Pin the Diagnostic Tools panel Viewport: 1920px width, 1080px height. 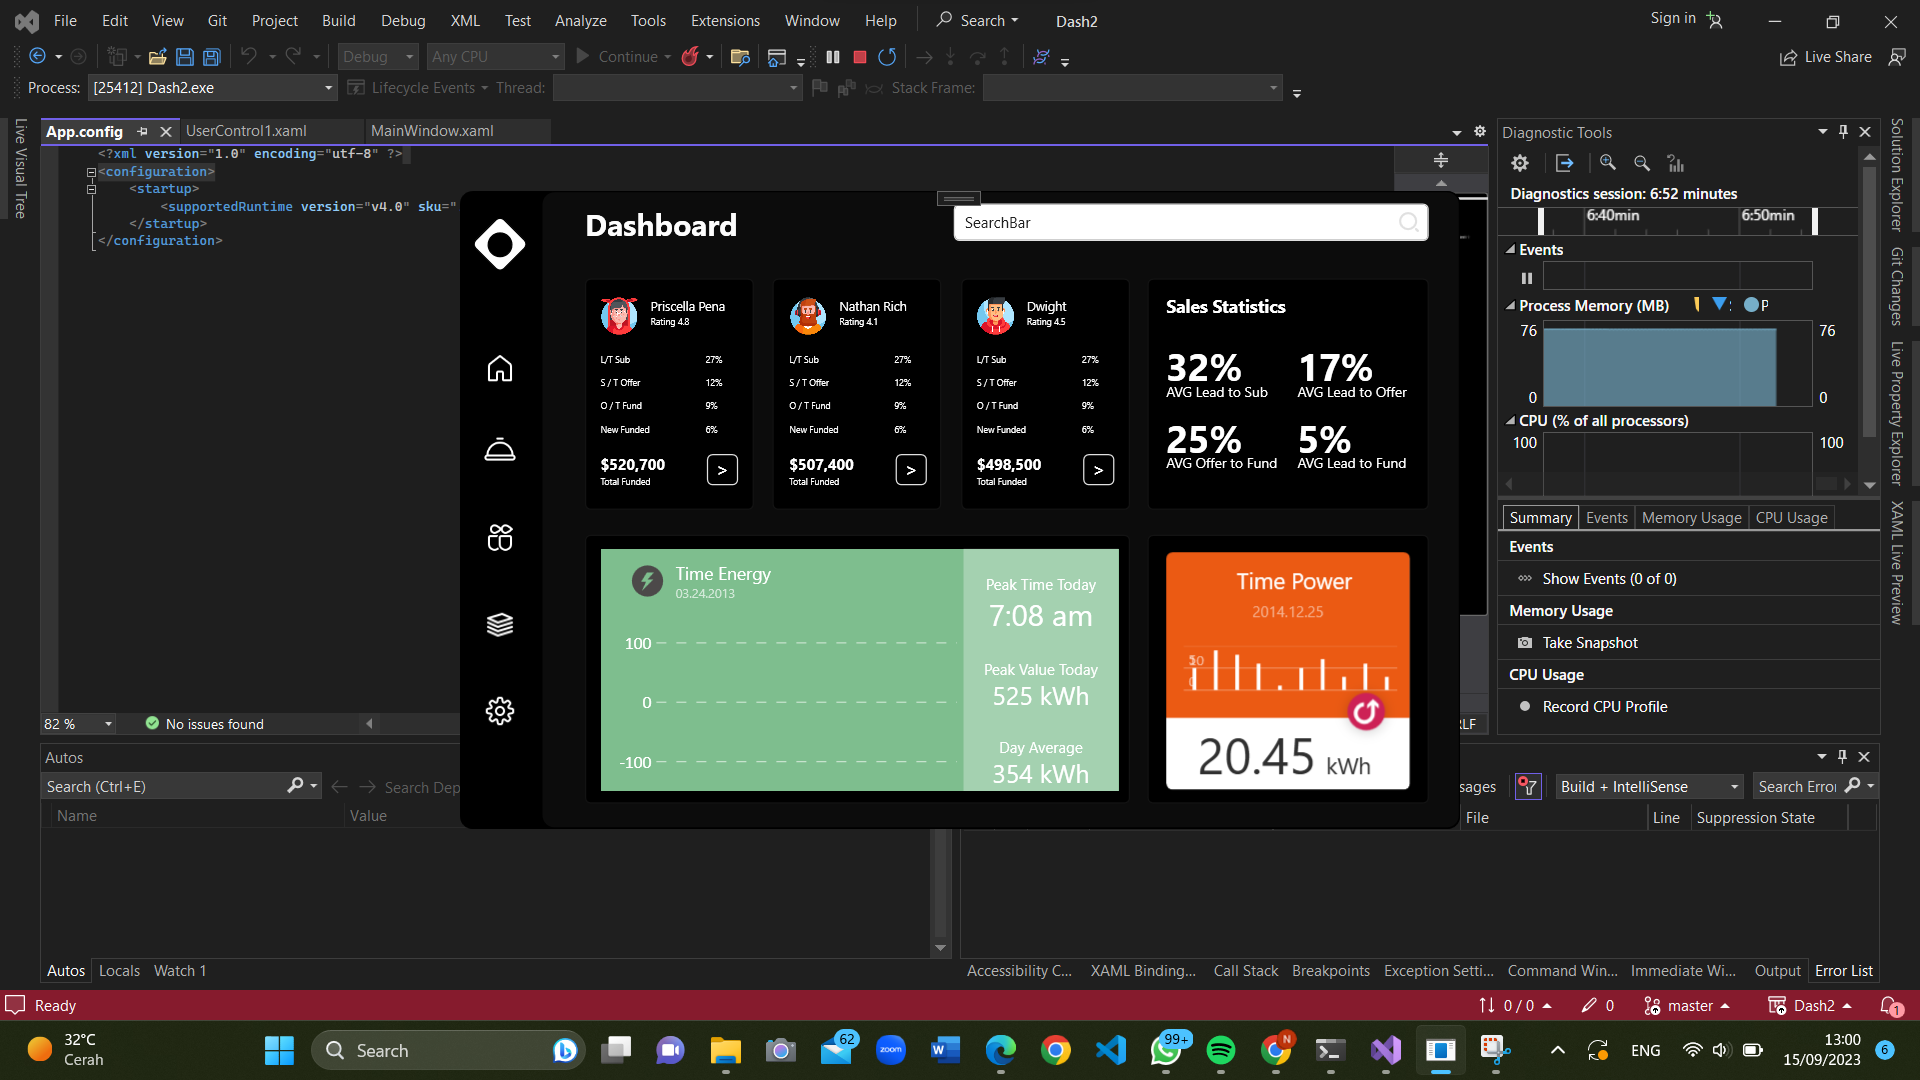pos(1843,131)
